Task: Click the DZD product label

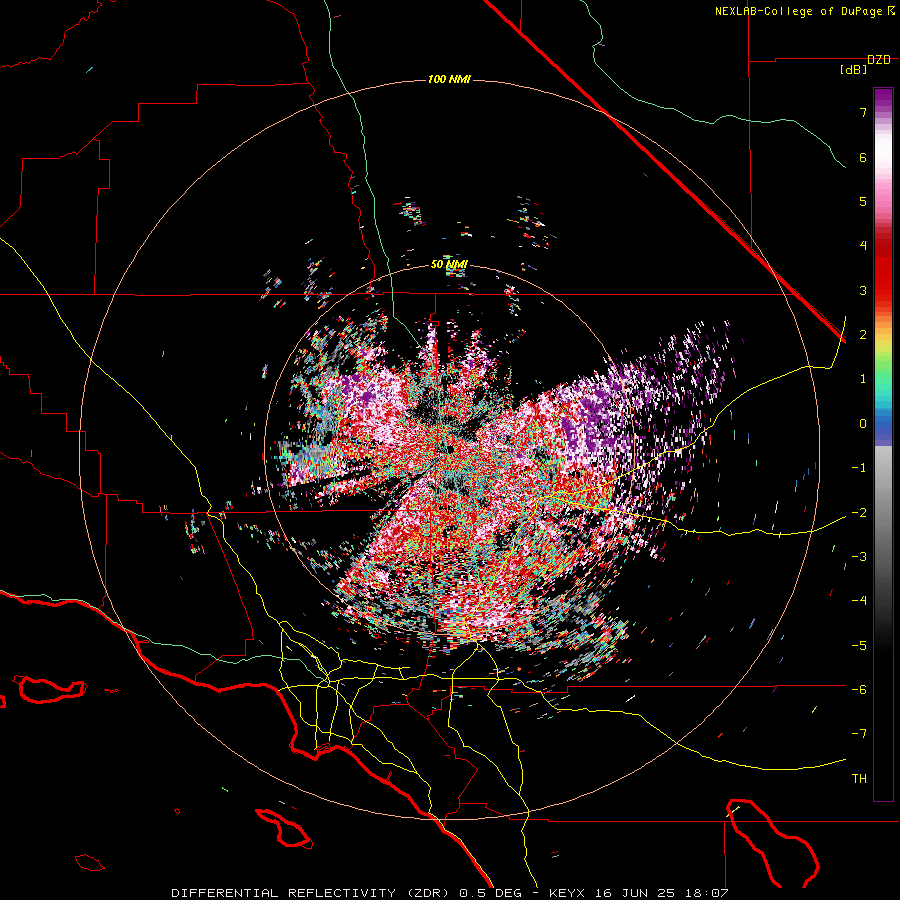Action: pyautogui.click(x=879, y=60)
